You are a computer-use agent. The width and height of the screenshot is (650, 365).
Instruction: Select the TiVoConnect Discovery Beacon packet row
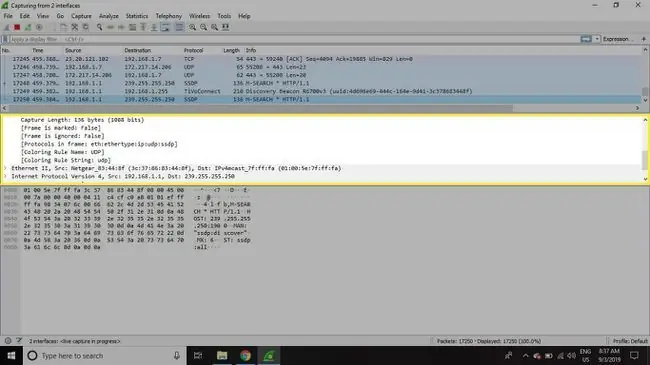tap(322, 91)
